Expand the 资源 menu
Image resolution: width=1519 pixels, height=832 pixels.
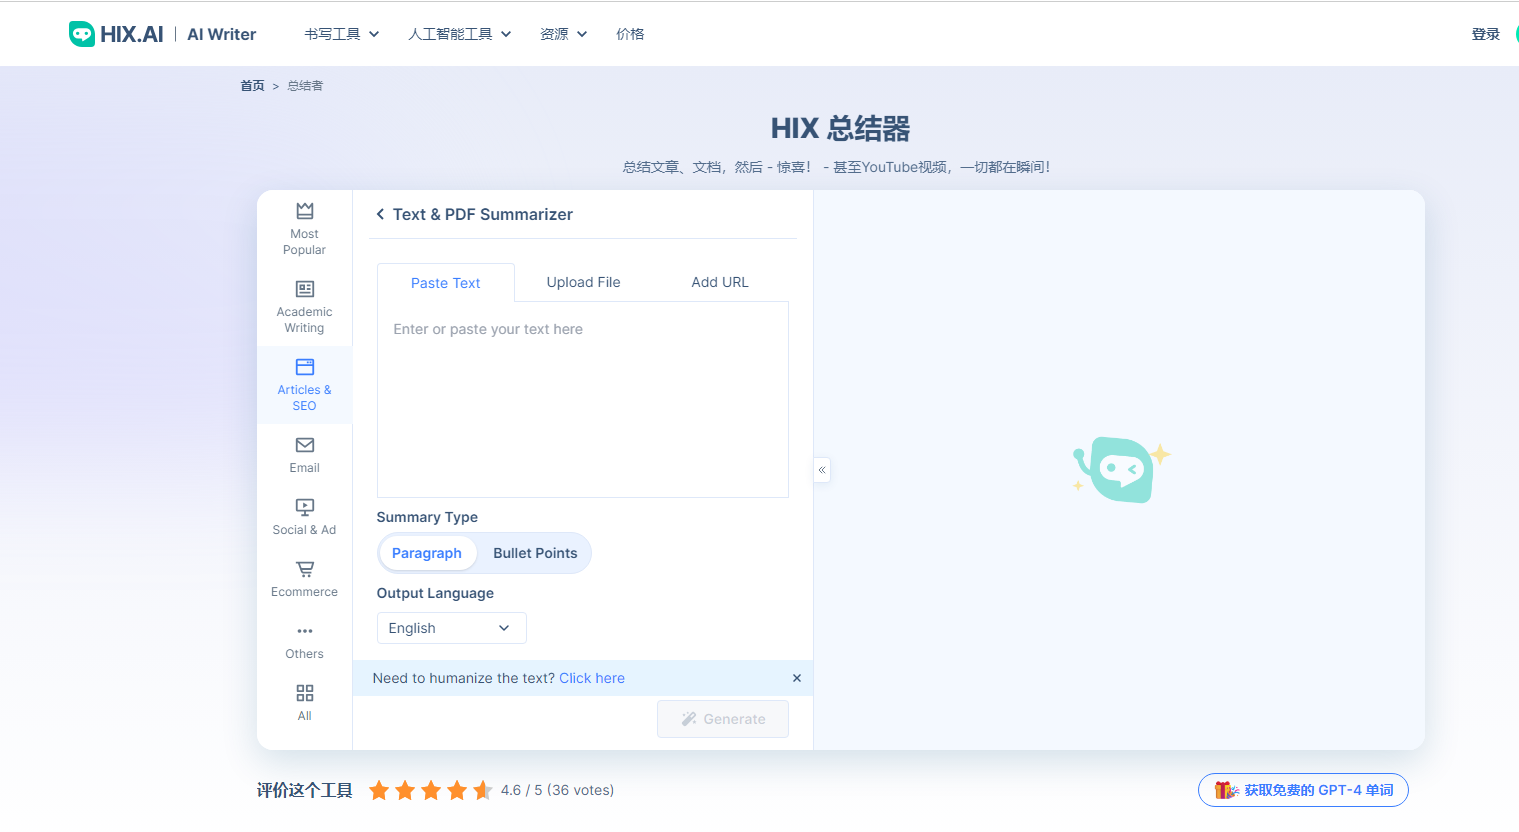coord(564,34)
